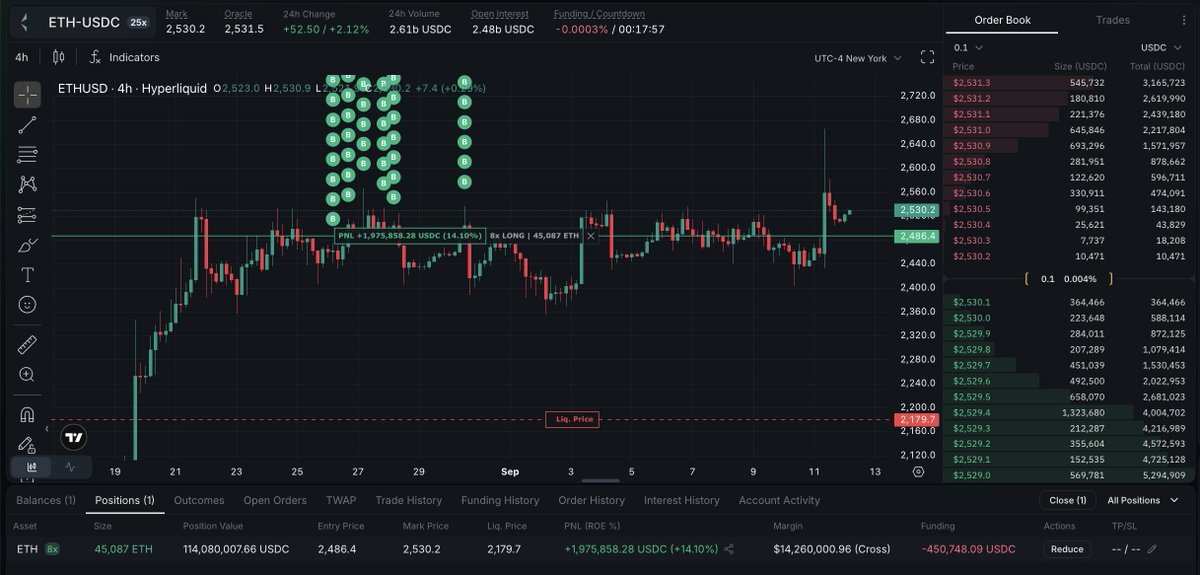
Task: Open the Account Activity tab
Action: pyautogui.click(x=779, y=500)
